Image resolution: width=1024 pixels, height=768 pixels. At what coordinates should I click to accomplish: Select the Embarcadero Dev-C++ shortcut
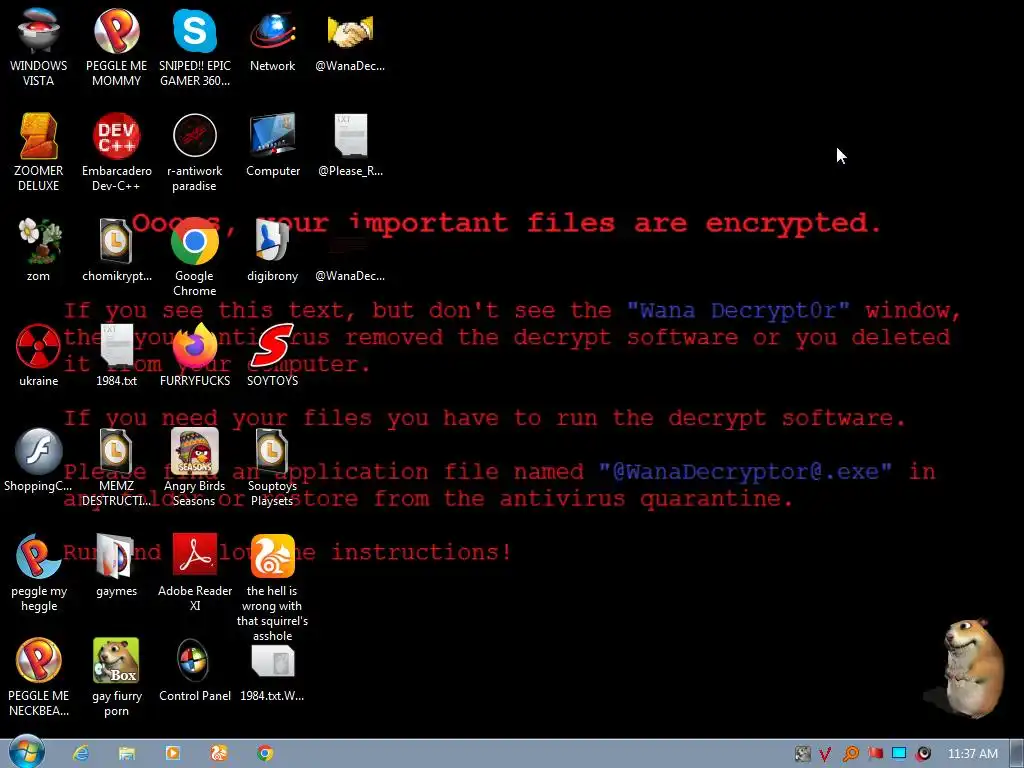pyautogui.click(x=116, y=152)
